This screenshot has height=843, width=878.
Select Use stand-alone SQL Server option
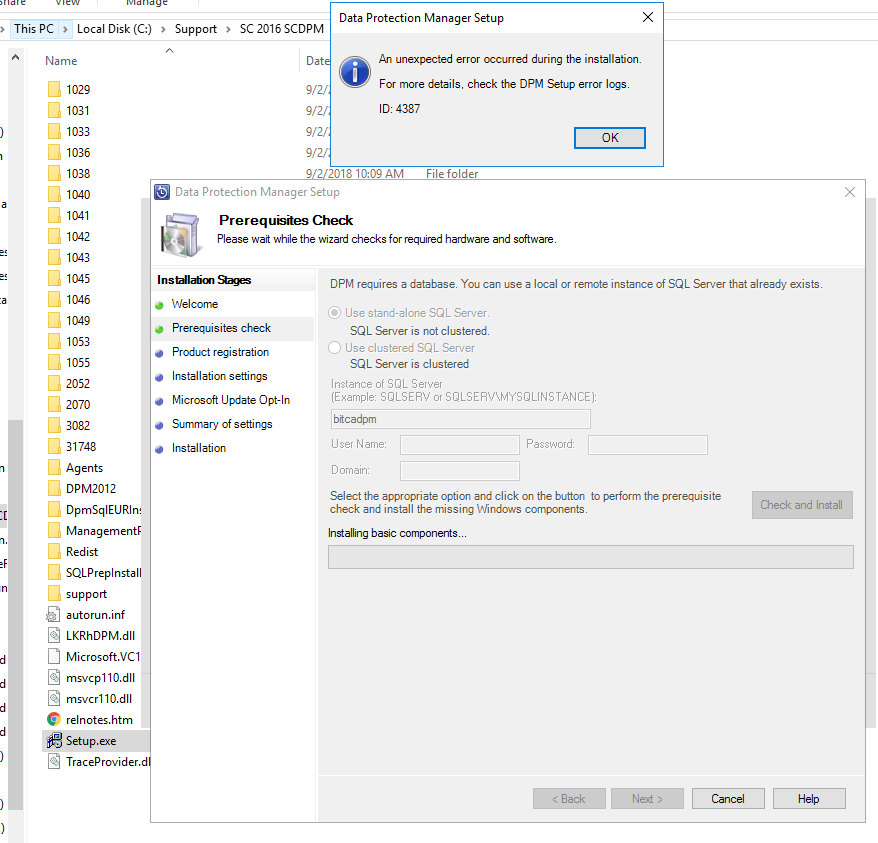point(334,313)
